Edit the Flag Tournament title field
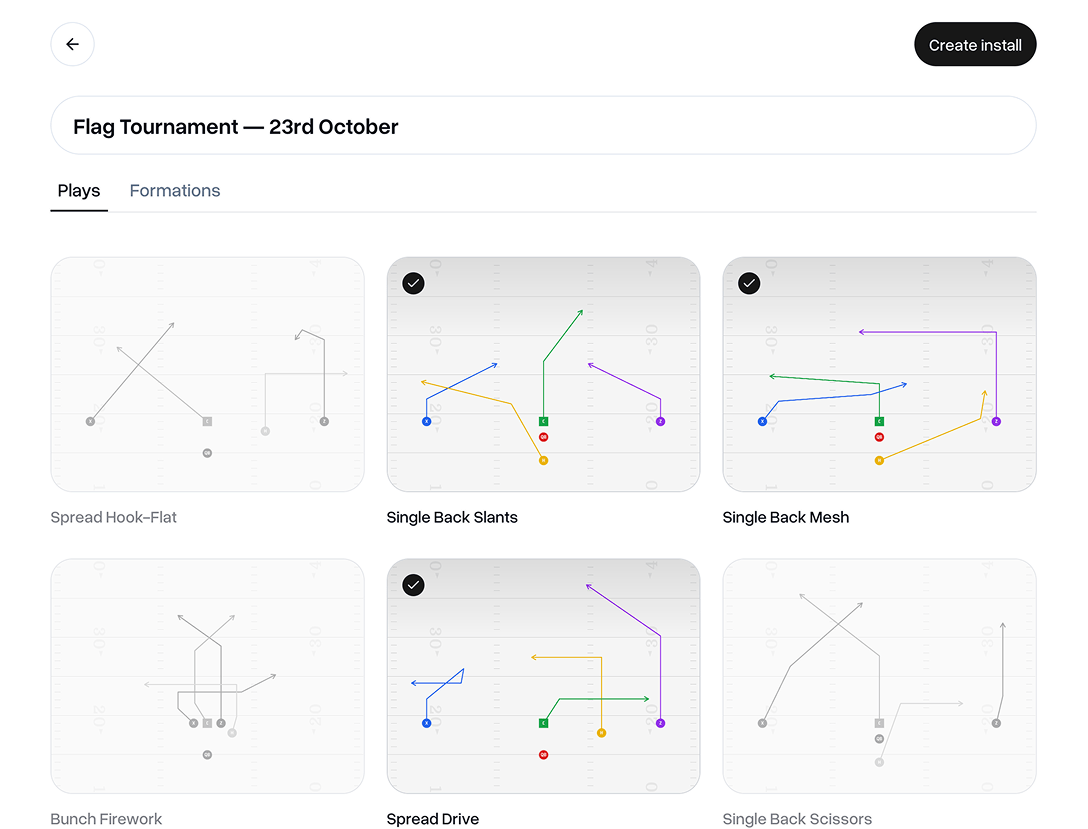The image size is (1088, 829). click(543, 126)
